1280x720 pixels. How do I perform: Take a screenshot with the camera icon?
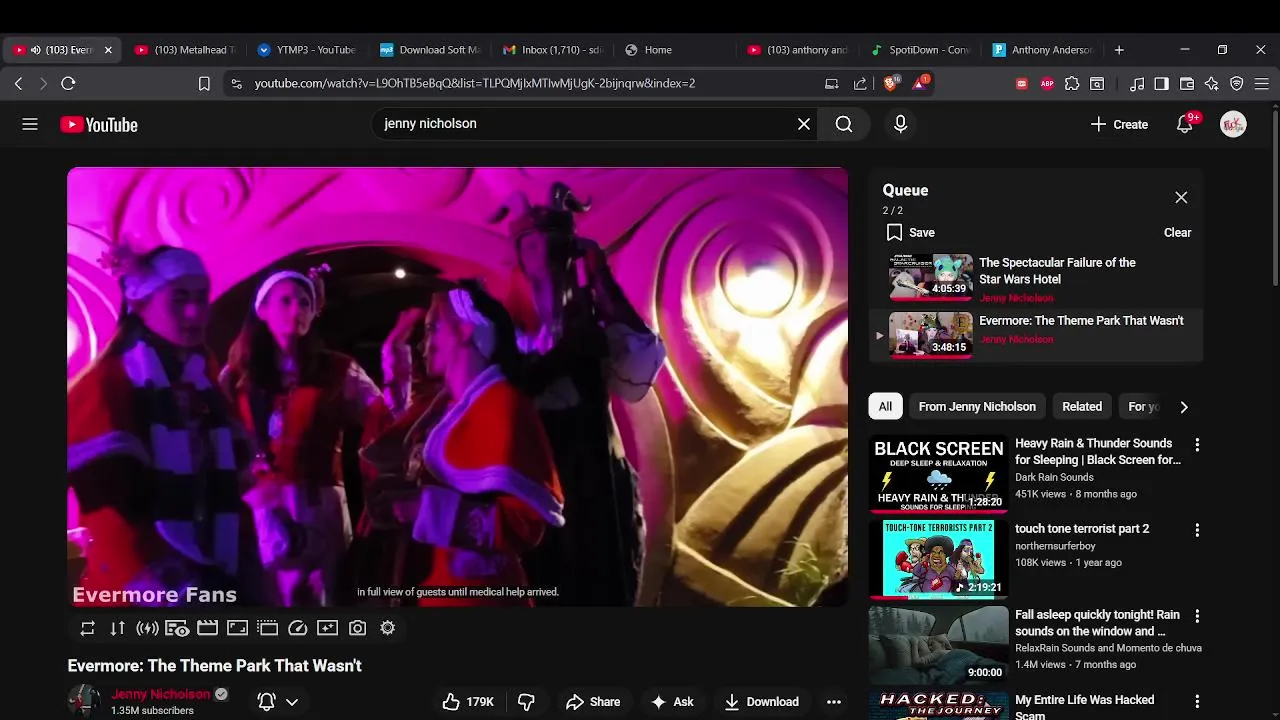pyautogui.click(x=357, y=628)
